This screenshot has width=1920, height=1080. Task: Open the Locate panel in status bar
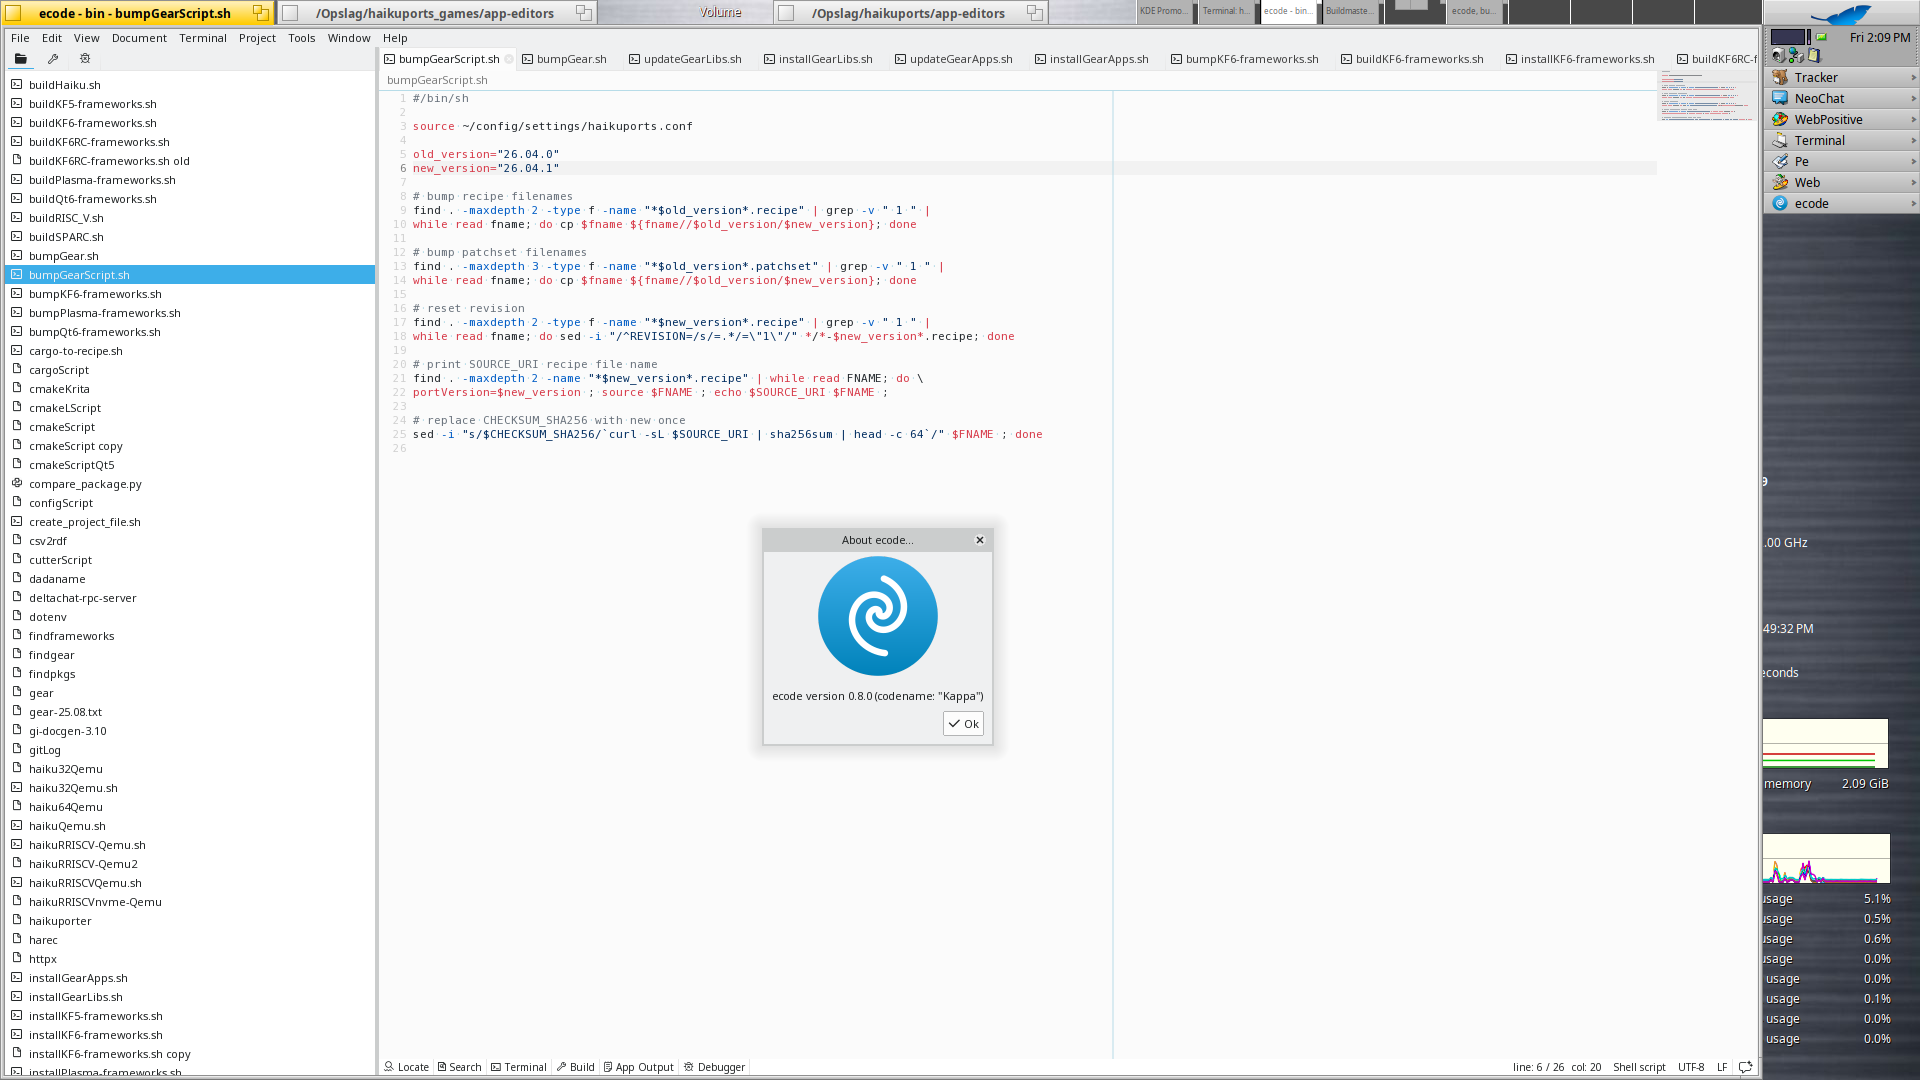tap(406, 1067)
